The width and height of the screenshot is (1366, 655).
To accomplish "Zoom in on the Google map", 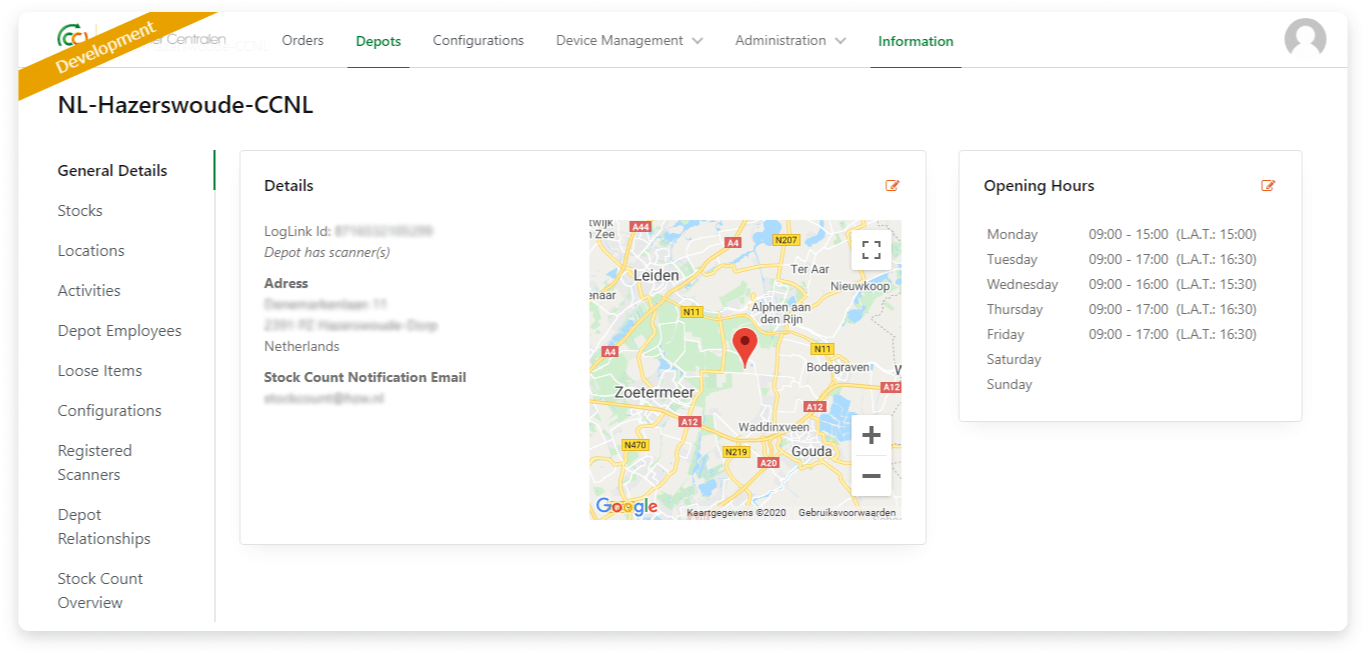I will pos(871,435).
